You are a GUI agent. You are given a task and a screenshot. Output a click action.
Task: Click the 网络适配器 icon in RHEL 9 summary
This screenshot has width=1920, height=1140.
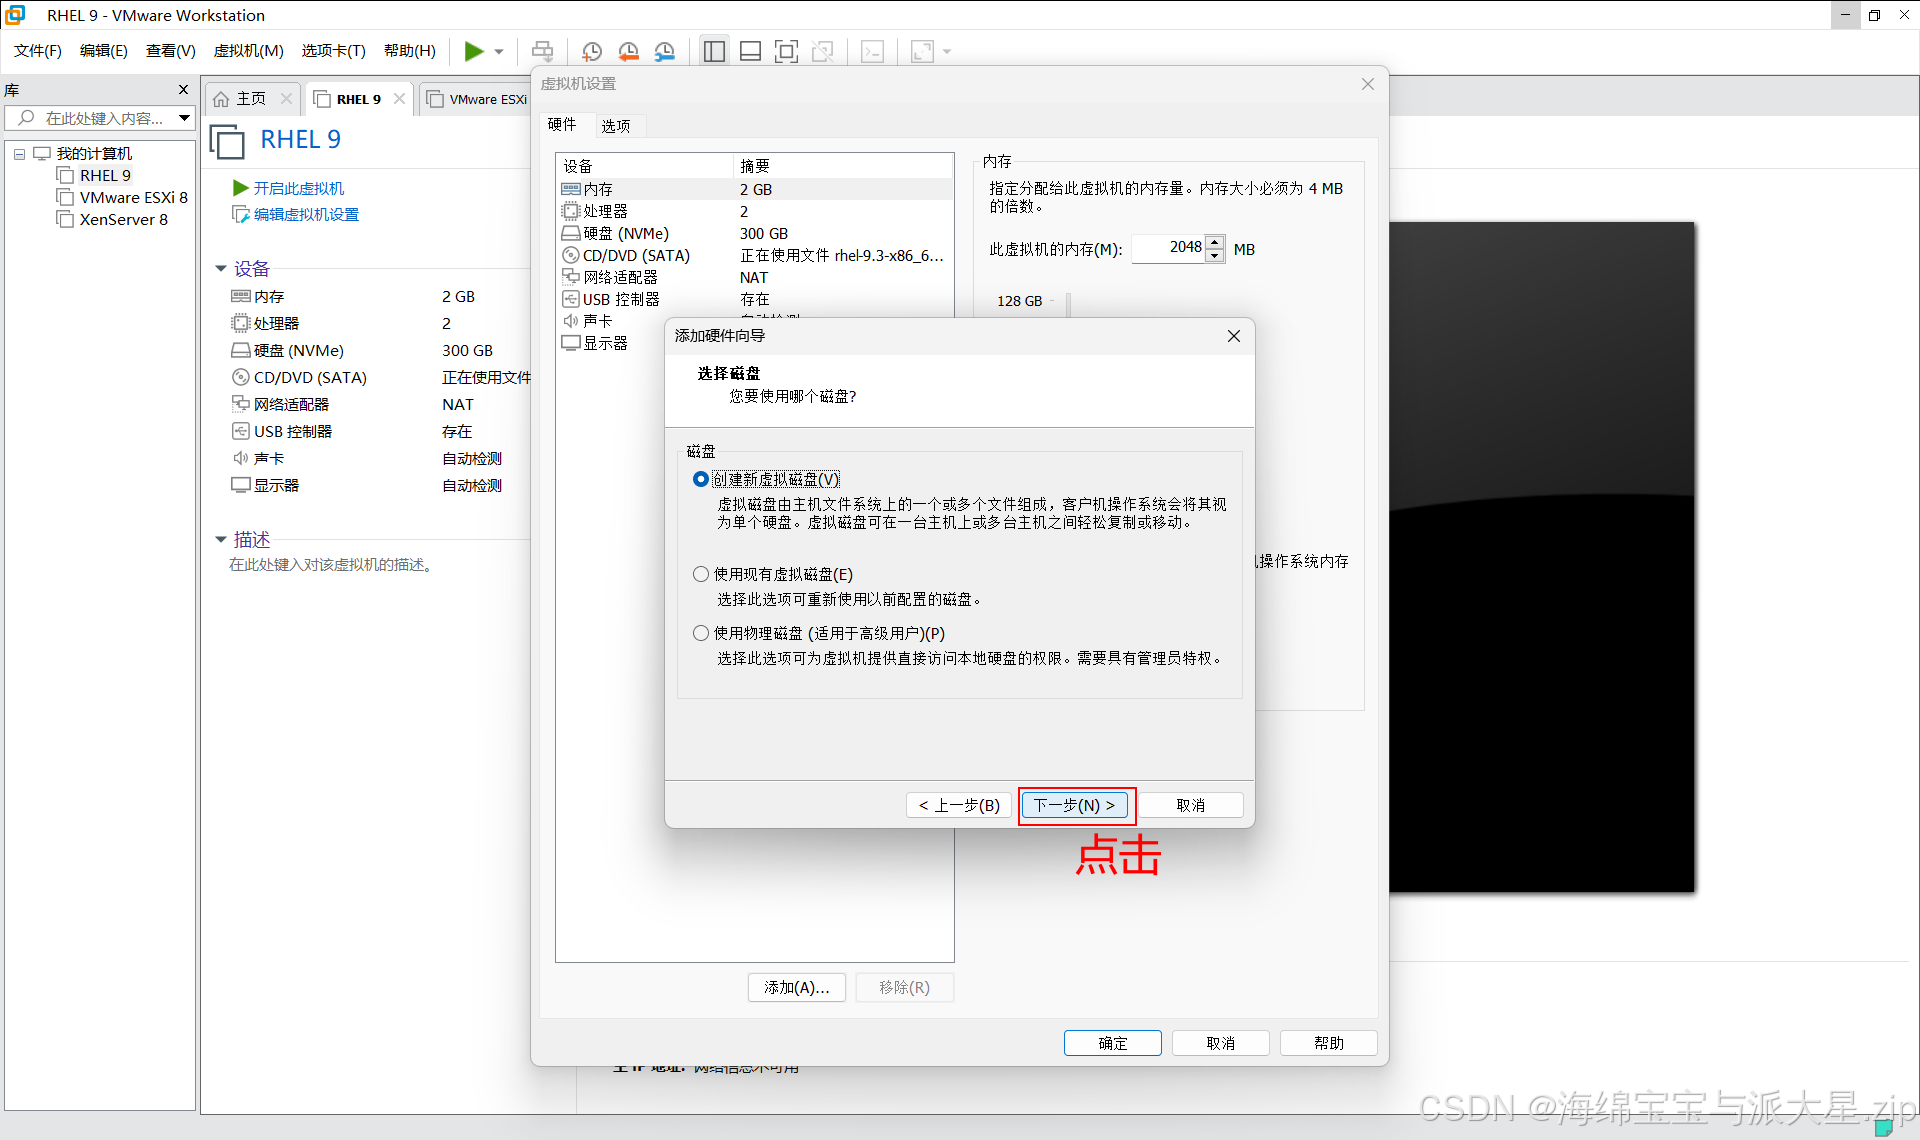pyautogui.click(x=241, y=404)
